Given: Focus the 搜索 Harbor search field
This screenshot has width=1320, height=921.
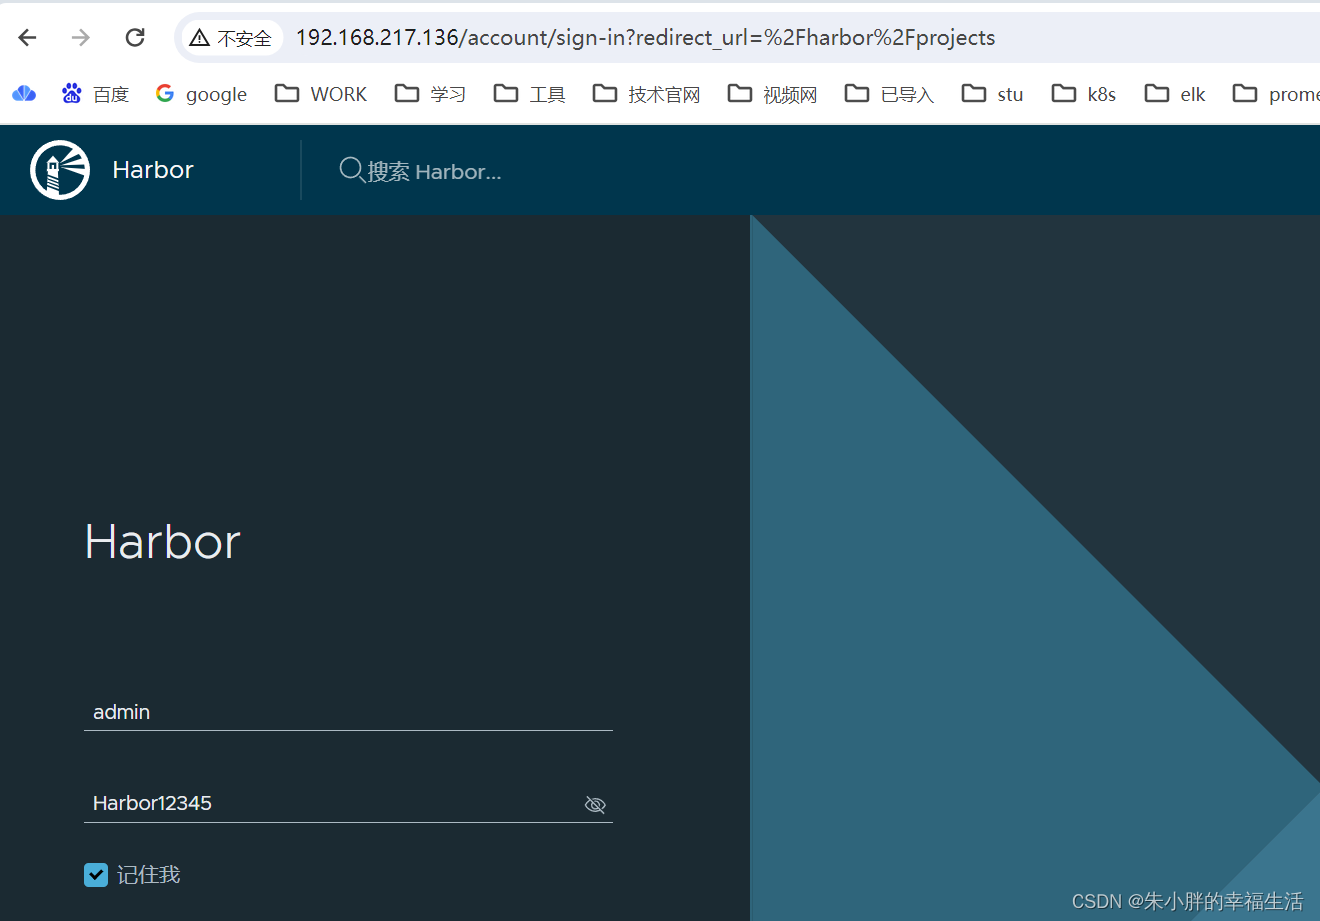Looking at the screenshot, I should (434, 172).
